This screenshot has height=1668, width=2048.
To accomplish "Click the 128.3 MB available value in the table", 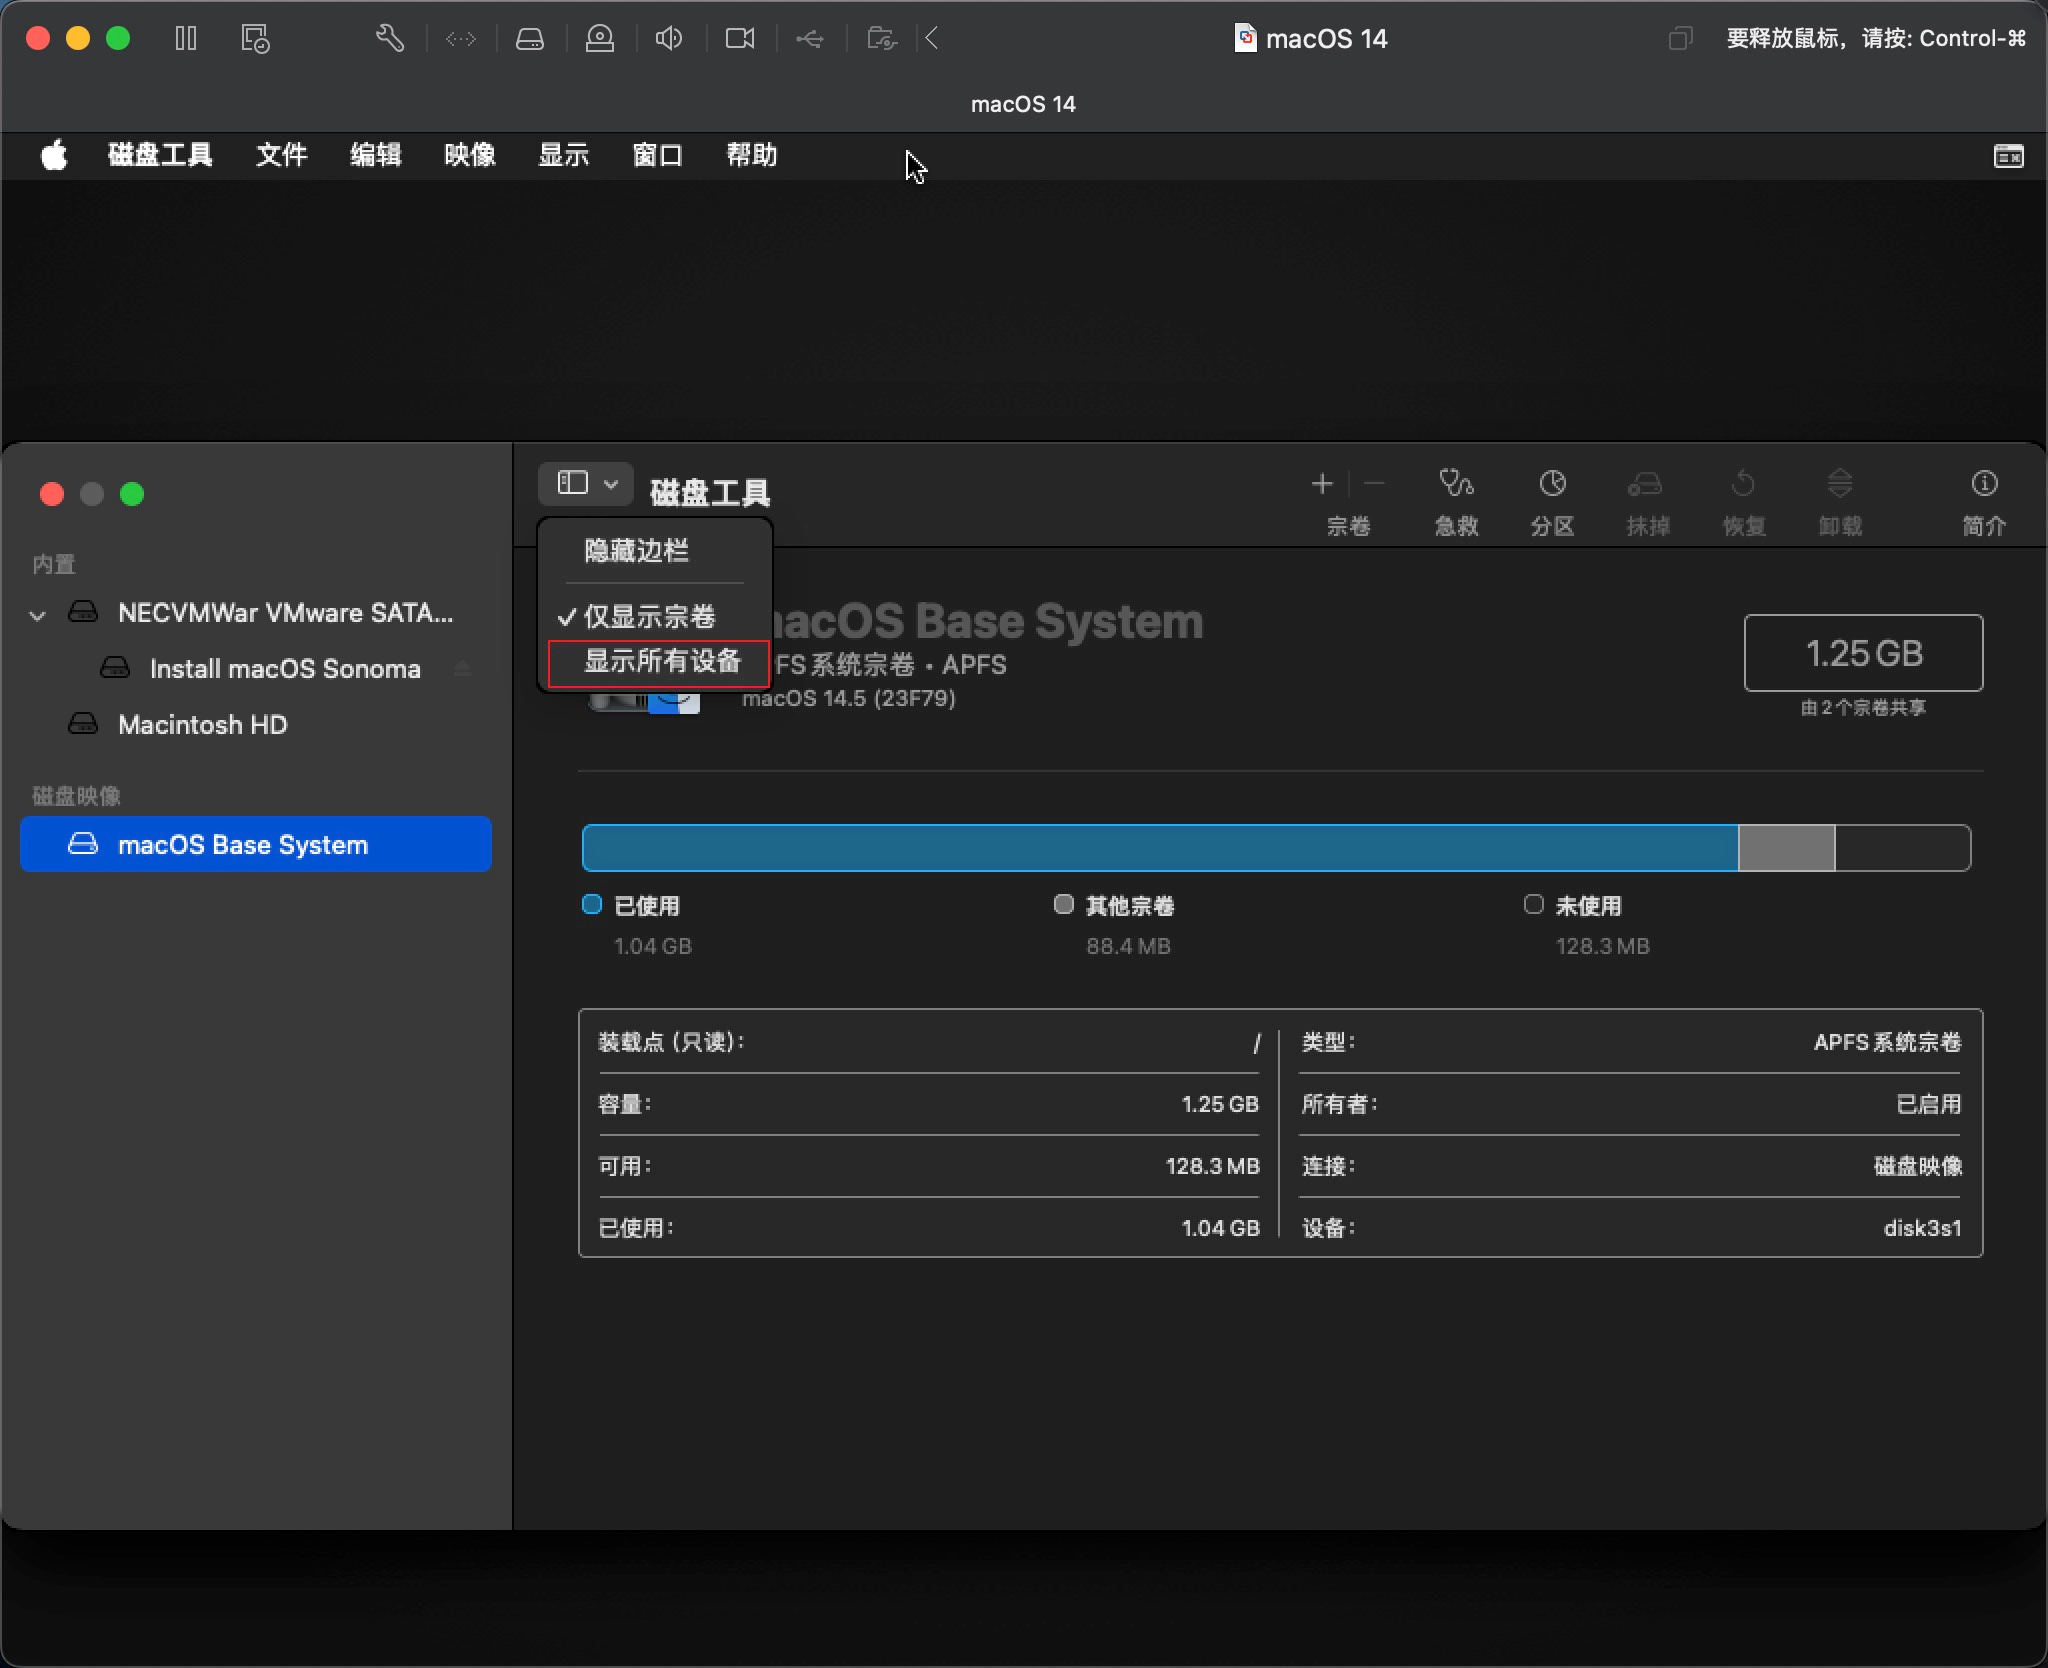I will (1212, 1166).
